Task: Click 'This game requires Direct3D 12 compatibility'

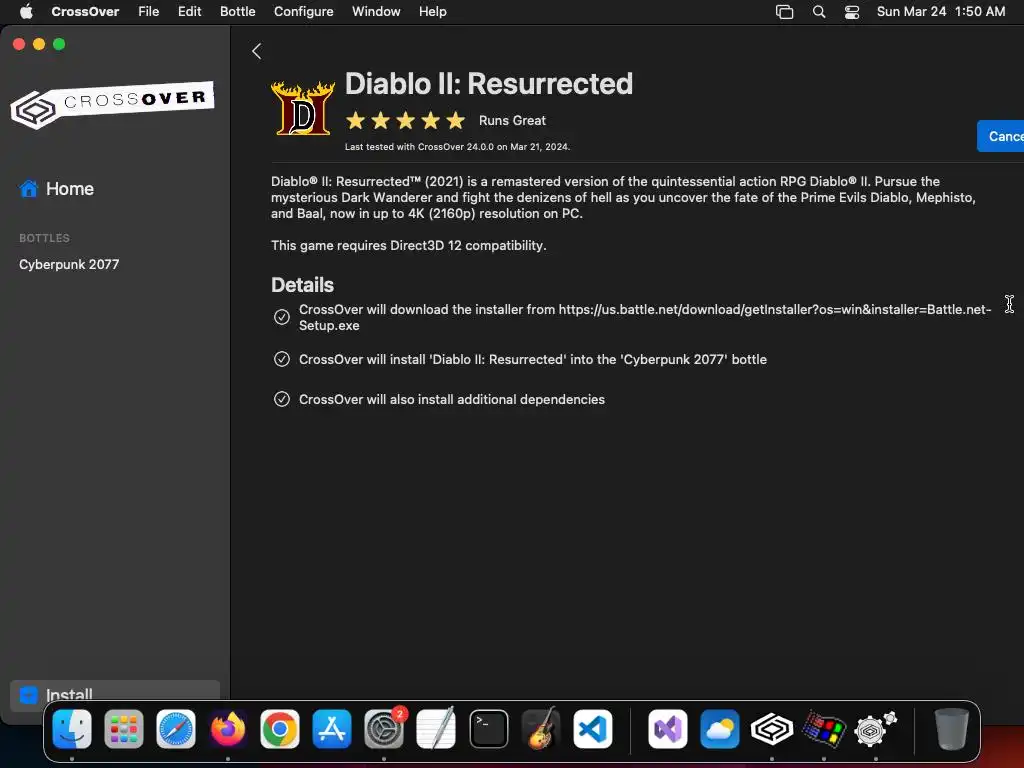Action: coord(409,246)
